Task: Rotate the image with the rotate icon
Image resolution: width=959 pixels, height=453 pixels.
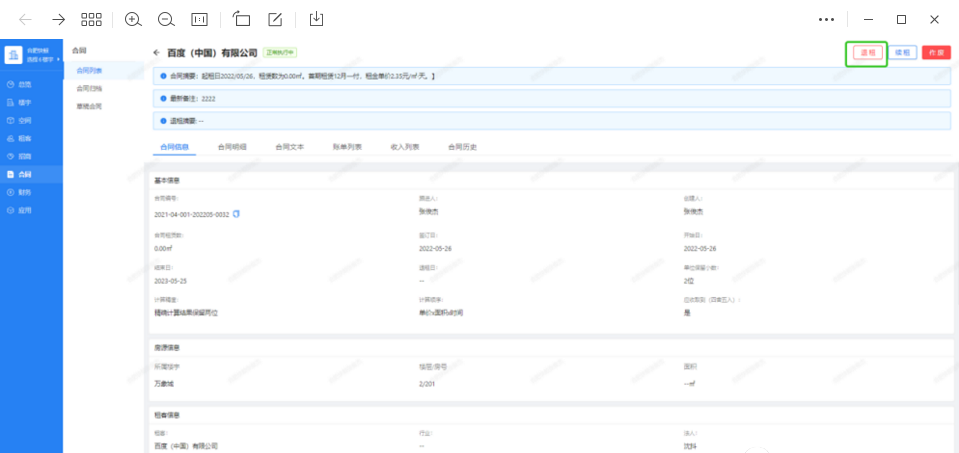Action: 241,19
